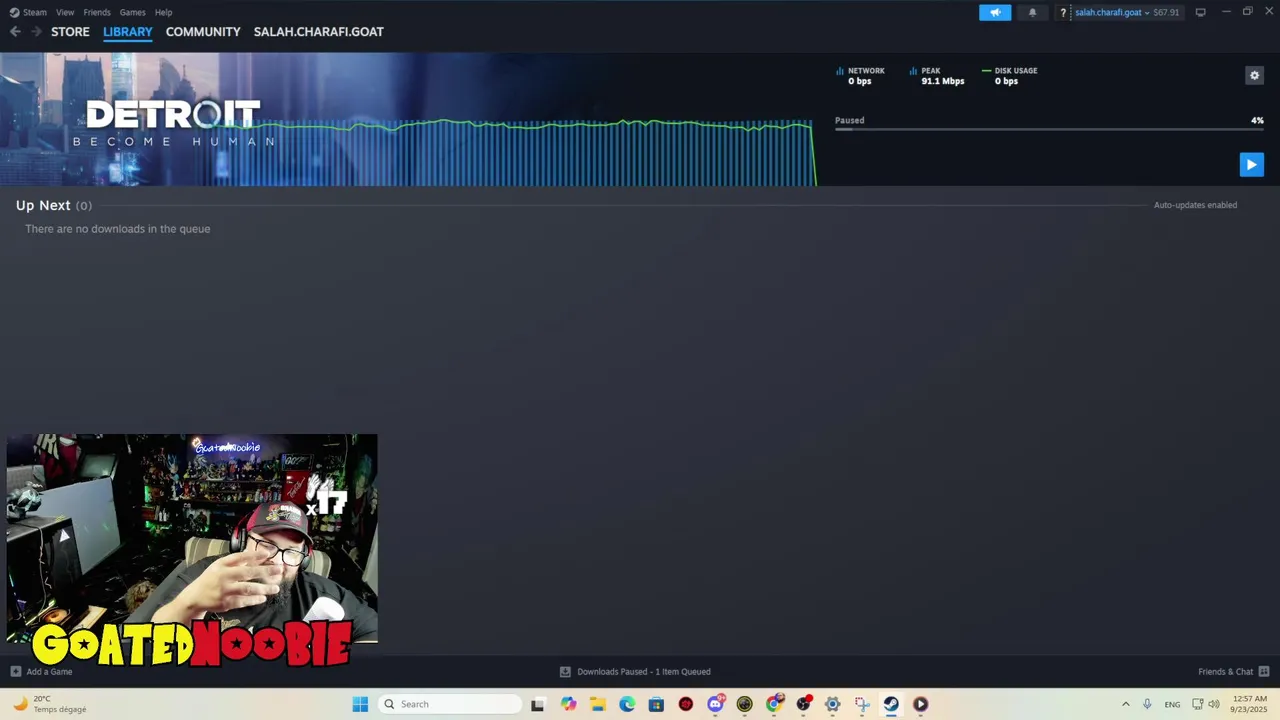Click the wallet balance $67.91
Viewport: 1280px width, 720px height.
(x=1166, y=12)
